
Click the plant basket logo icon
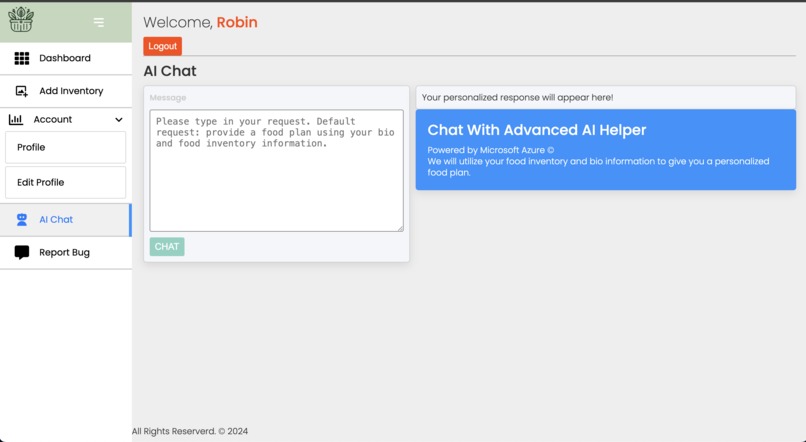[x=21, y=20]
